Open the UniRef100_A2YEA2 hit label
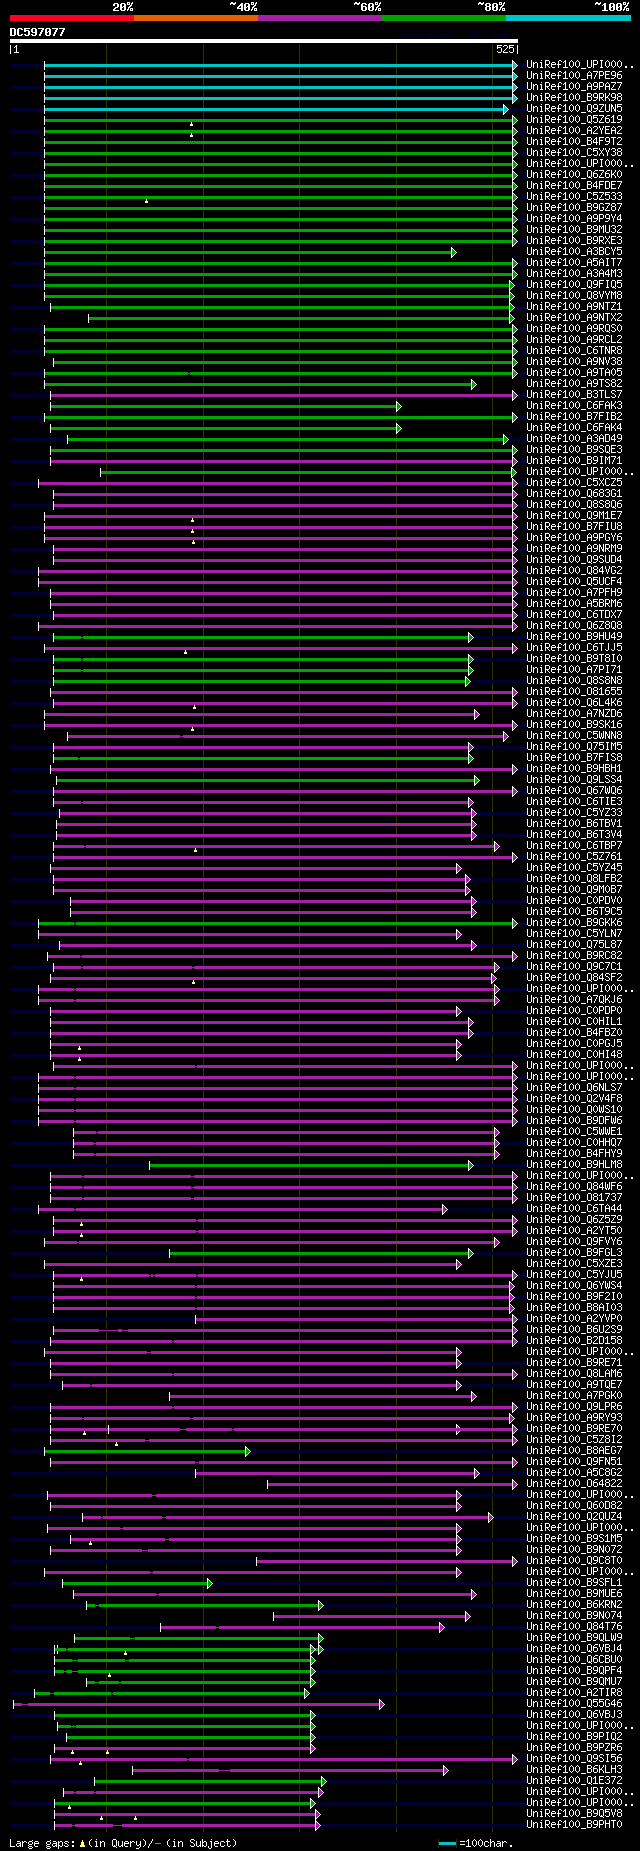This screenshot has height=1851, width=640. click(574, 131)
